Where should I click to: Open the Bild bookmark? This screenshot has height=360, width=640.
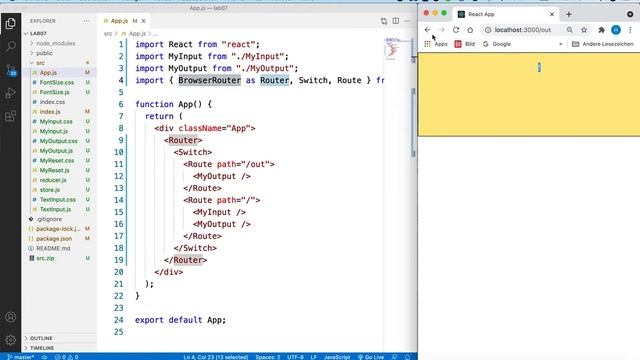click(x=465, y=44)
